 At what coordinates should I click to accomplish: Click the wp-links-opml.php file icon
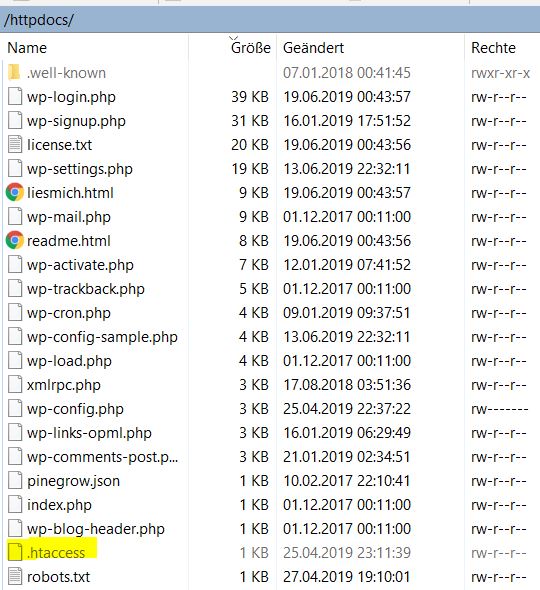coord(15,433)
